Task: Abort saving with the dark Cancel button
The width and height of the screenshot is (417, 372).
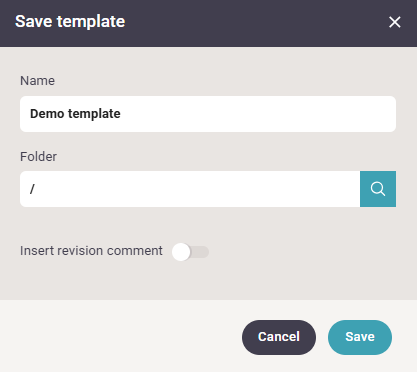Action: pos(279,337)
